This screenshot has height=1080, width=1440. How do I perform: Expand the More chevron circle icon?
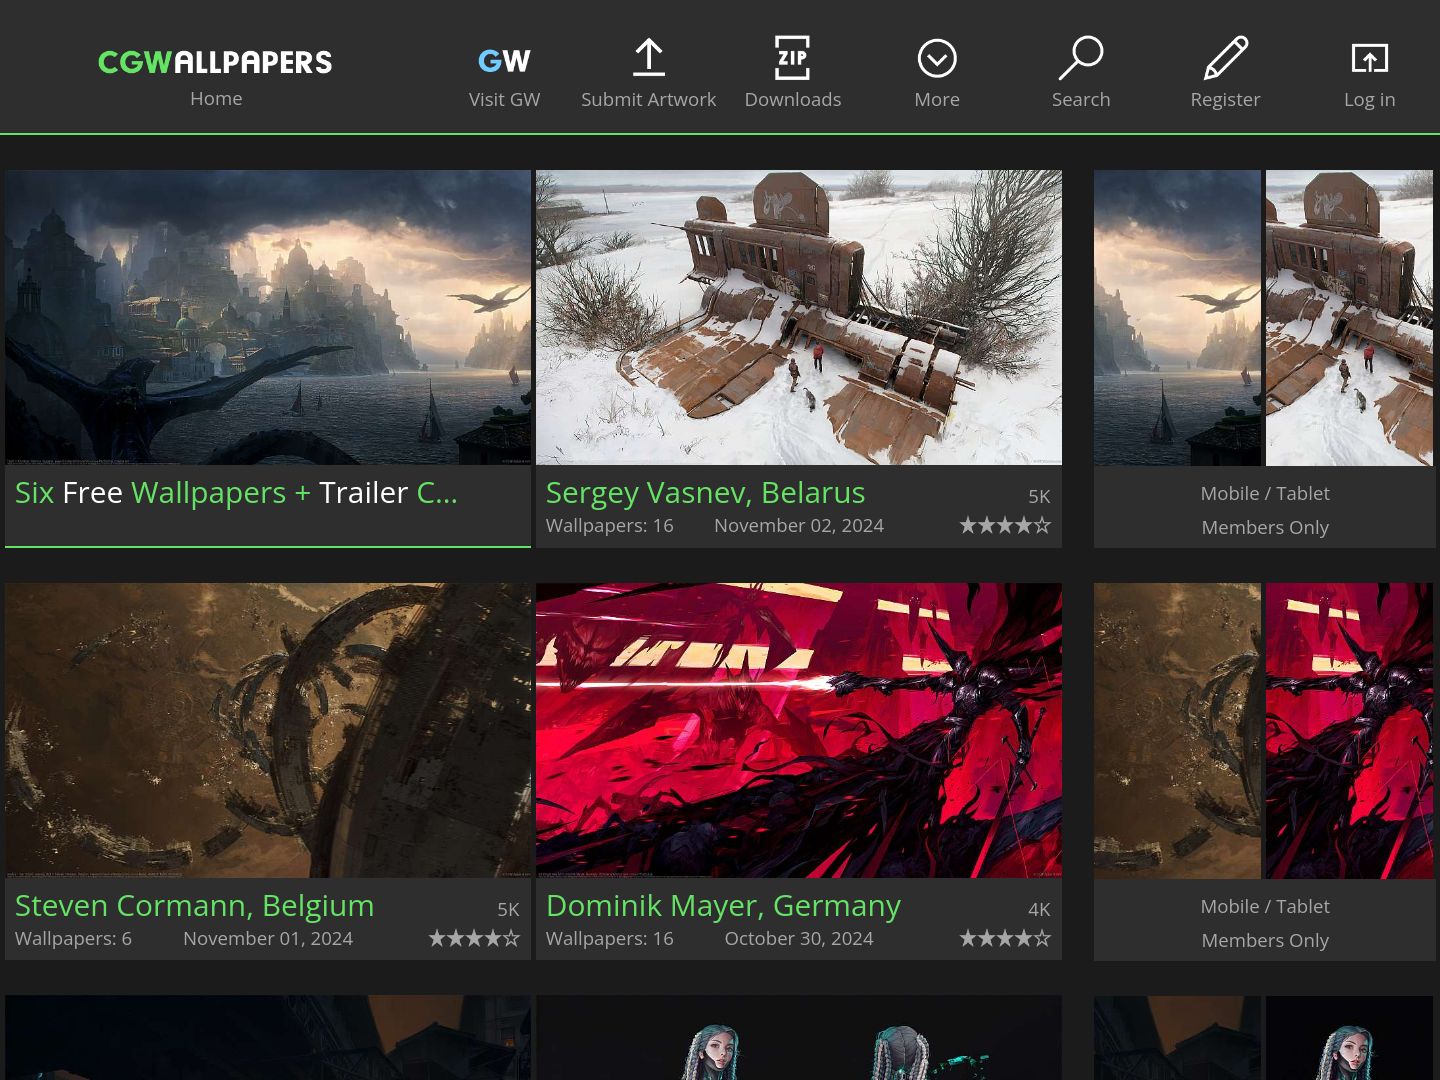(x=937, y=59)
